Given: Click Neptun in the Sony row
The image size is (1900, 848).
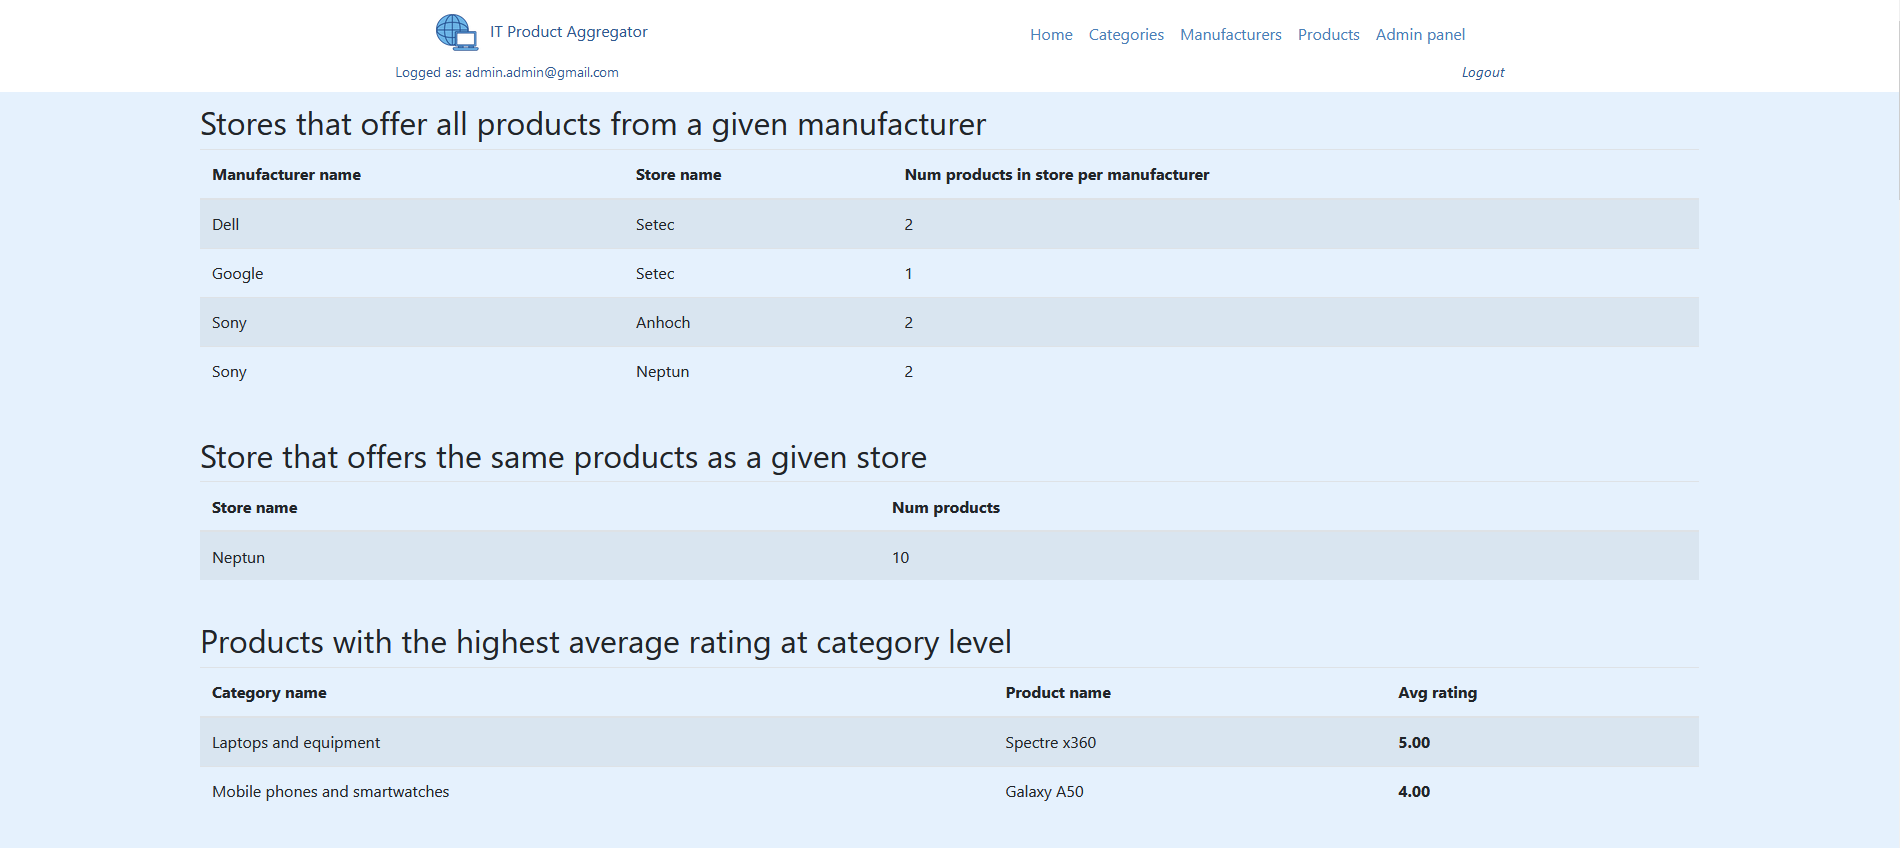Looking at the screenshot, I should click(662, 372).
